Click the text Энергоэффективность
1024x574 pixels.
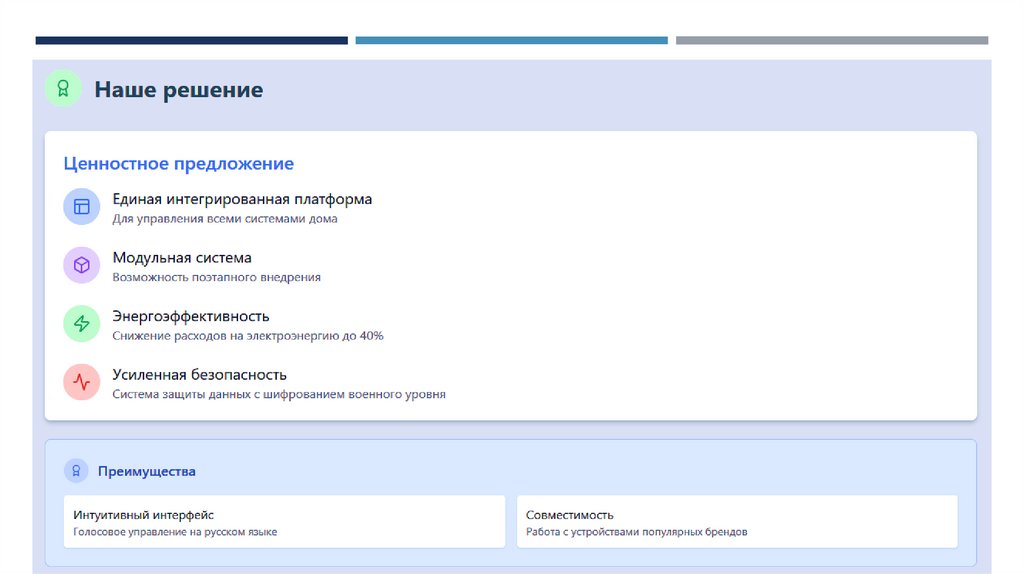coord(191,316)
